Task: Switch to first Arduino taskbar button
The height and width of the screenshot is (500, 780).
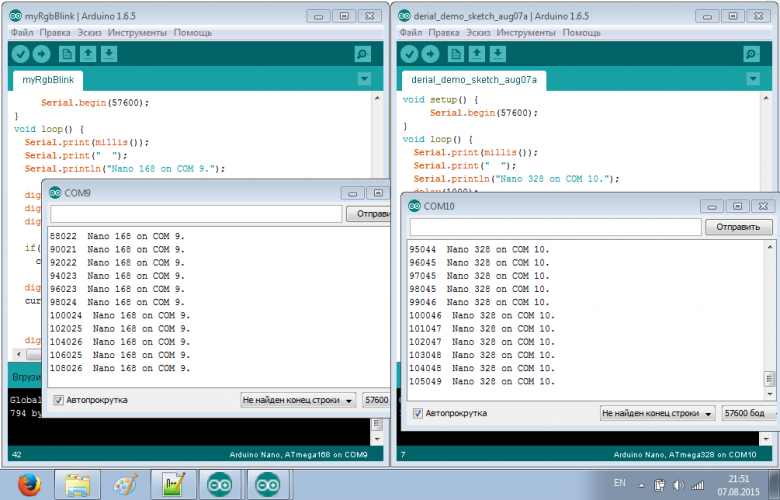Action: (220, 484)
